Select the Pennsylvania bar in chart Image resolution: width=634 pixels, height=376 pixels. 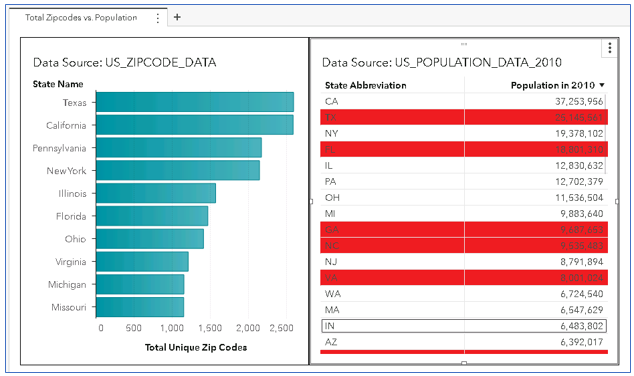click(x=179, y=148)
